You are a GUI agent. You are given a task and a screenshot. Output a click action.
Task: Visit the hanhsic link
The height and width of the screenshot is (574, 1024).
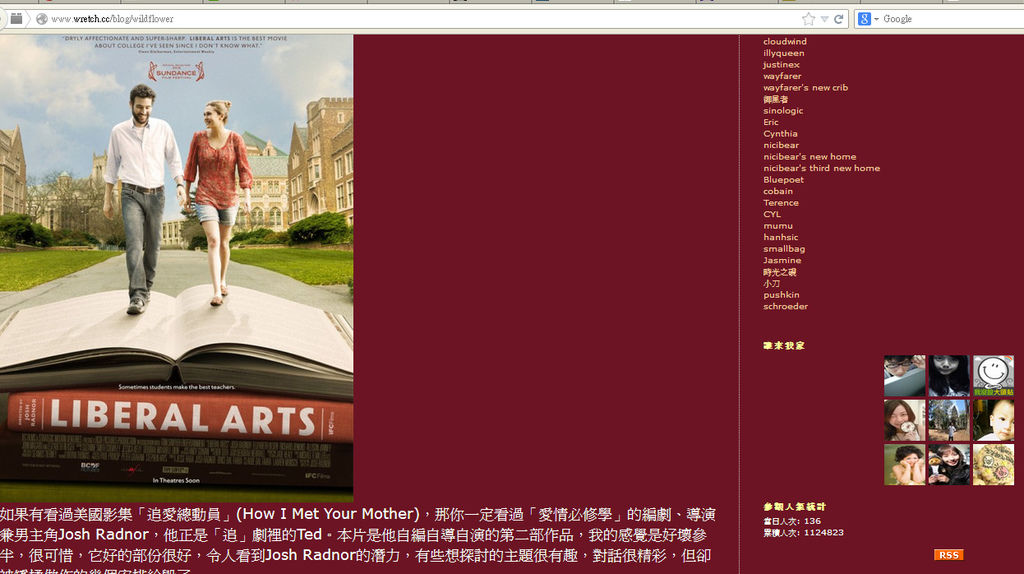click(780, 237)
